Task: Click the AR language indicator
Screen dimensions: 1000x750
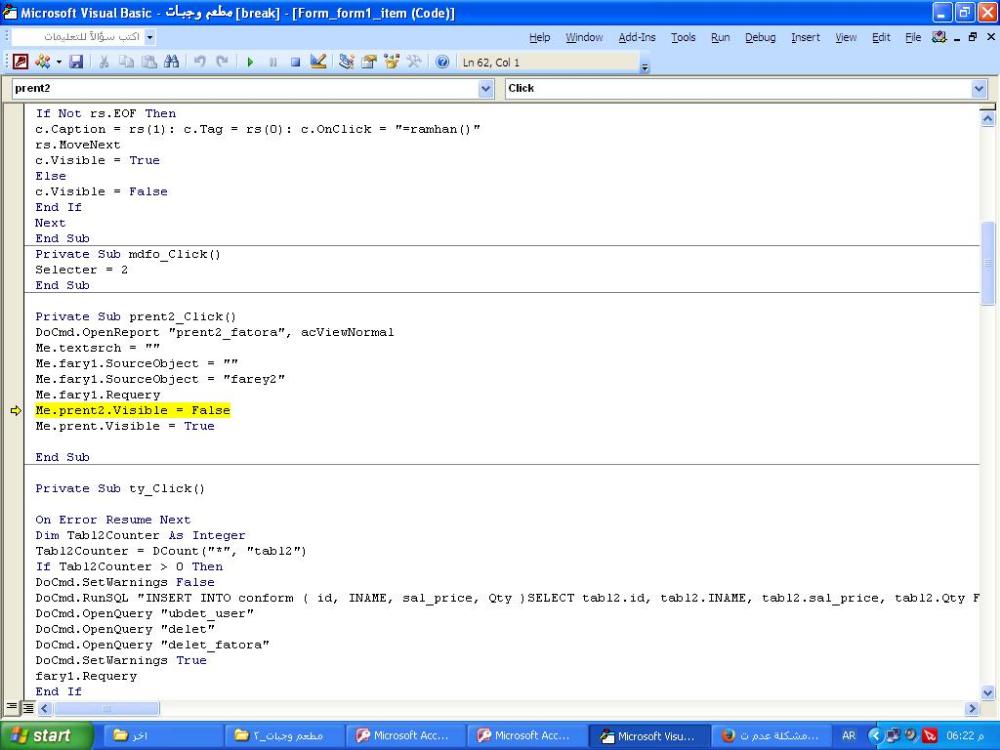Action: 849,735
